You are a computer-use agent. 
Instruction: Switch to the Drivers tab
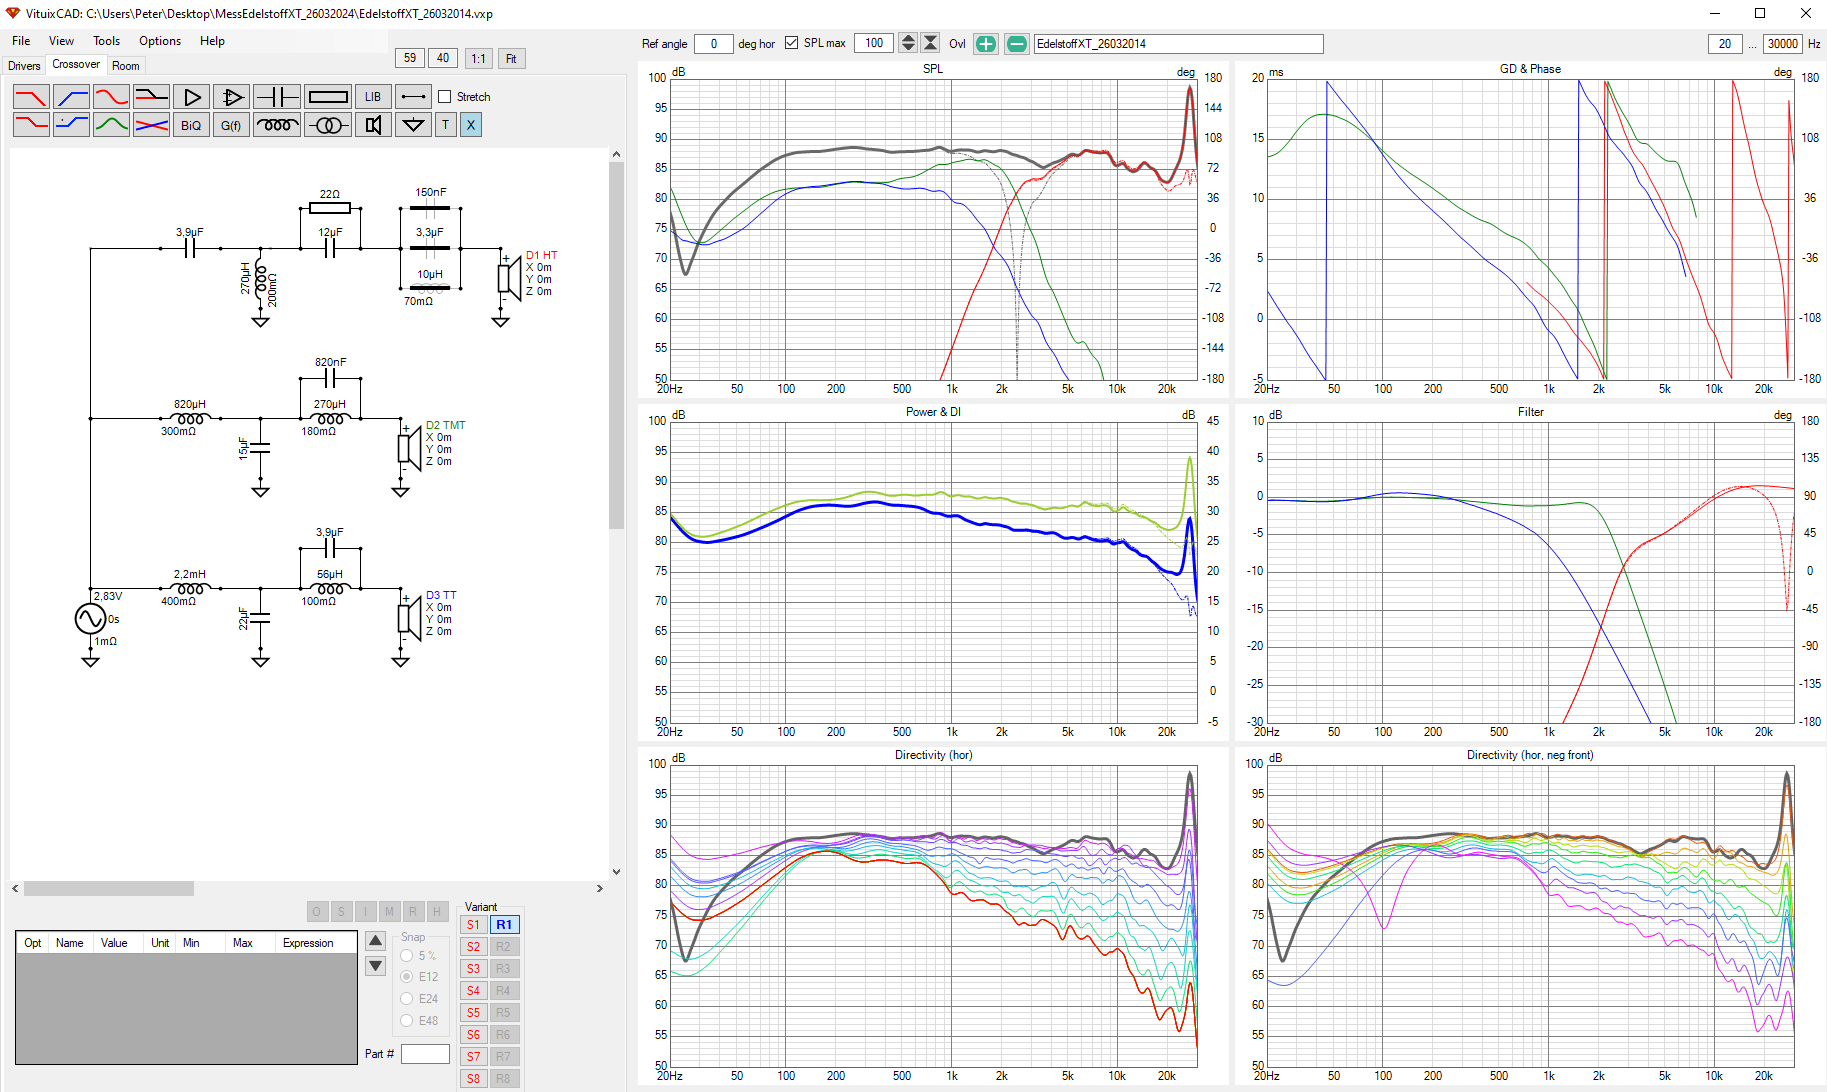pos(24,66)
